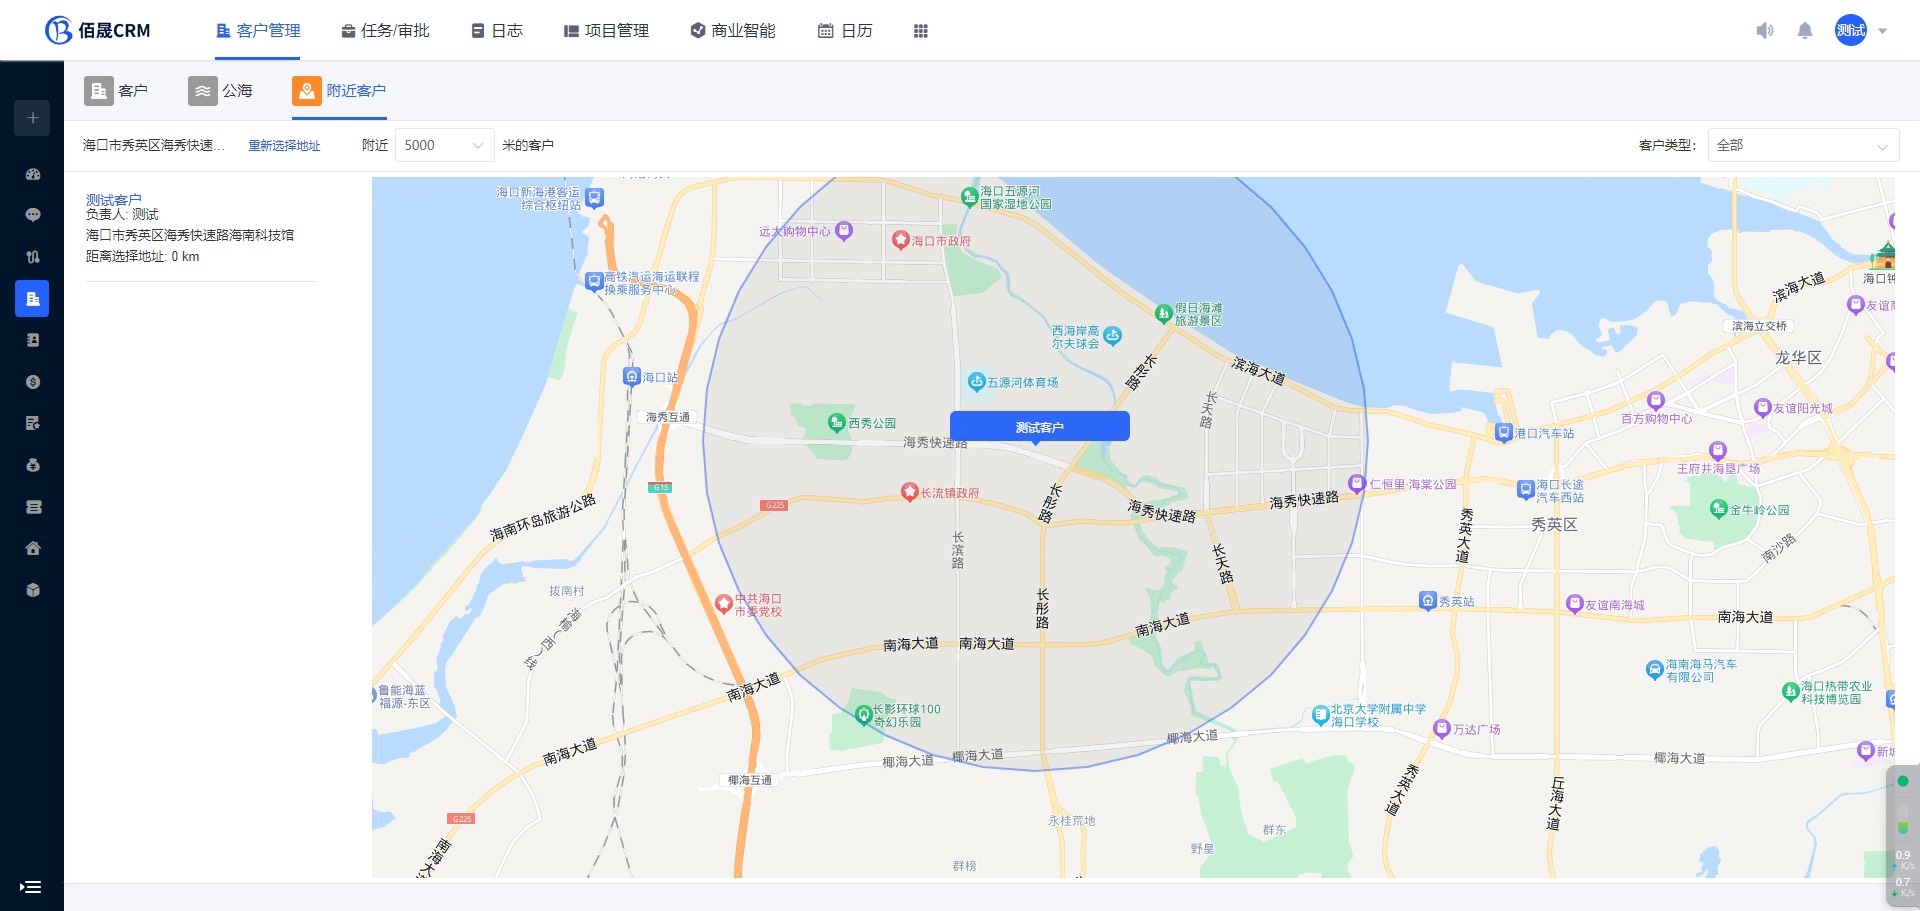Click the 万达广场 shopping marker
The height and width of the screenshot is (911, 1920).
click(x=1442, y=729)
